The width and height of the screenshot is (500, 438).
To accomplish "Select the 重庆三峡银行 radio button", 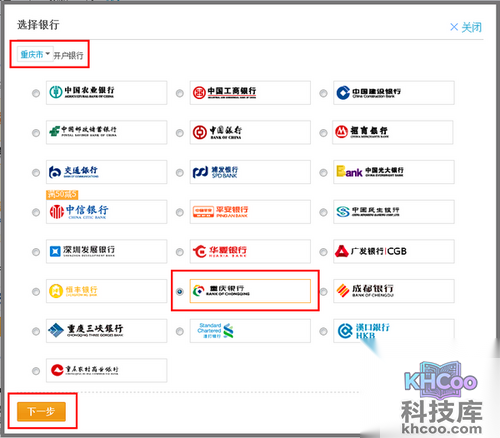I will coord(36,331).
